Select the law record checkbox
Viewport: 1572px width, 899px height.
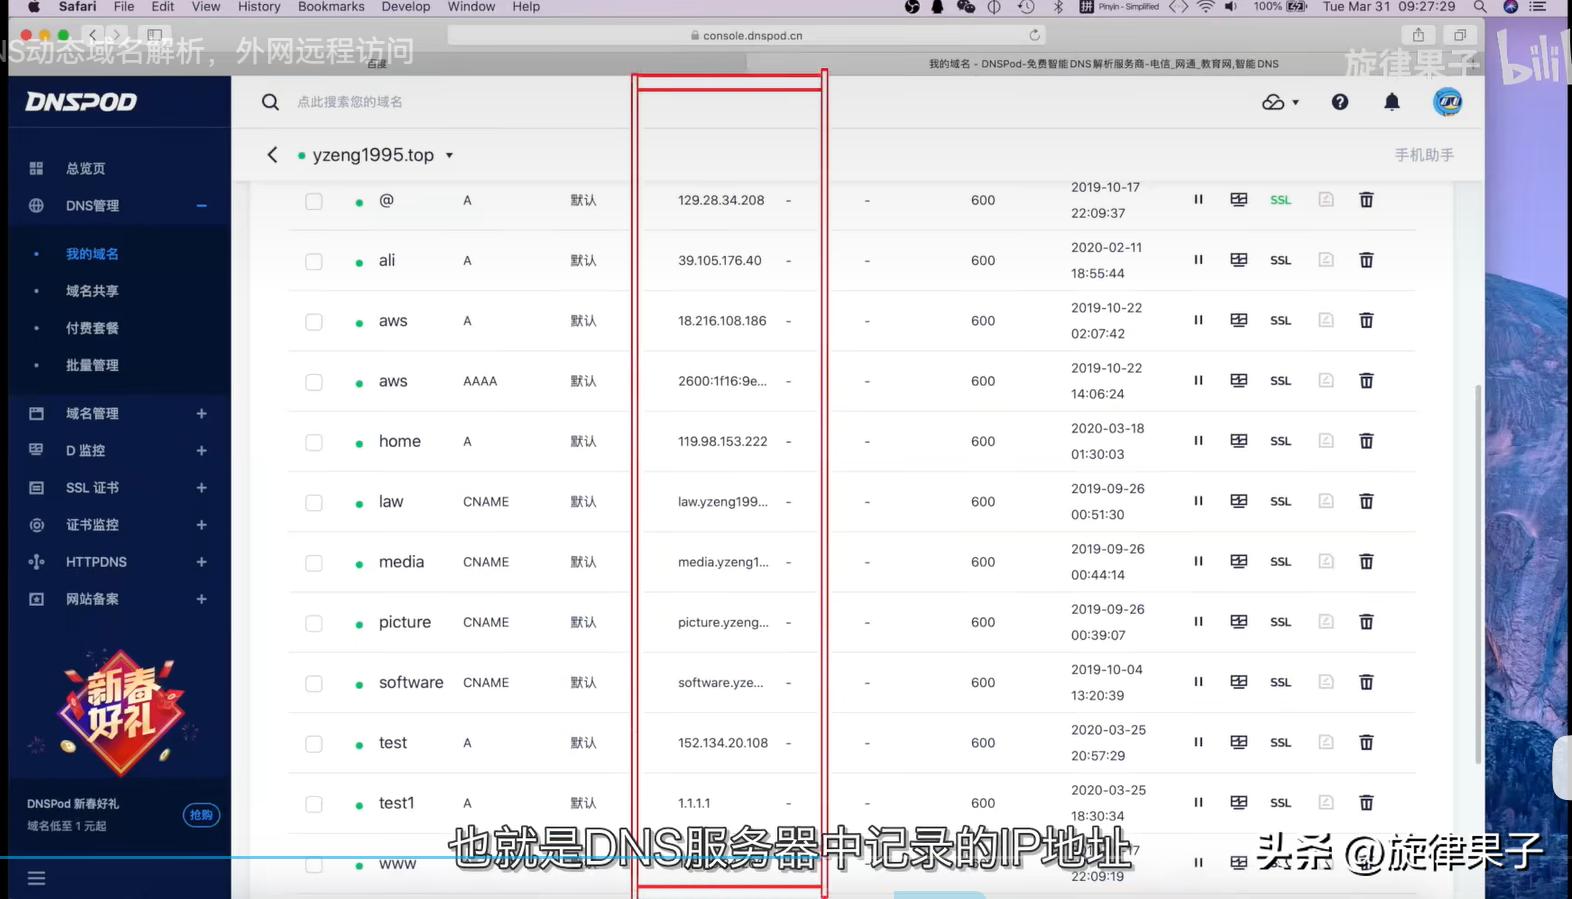click(314, 503)
